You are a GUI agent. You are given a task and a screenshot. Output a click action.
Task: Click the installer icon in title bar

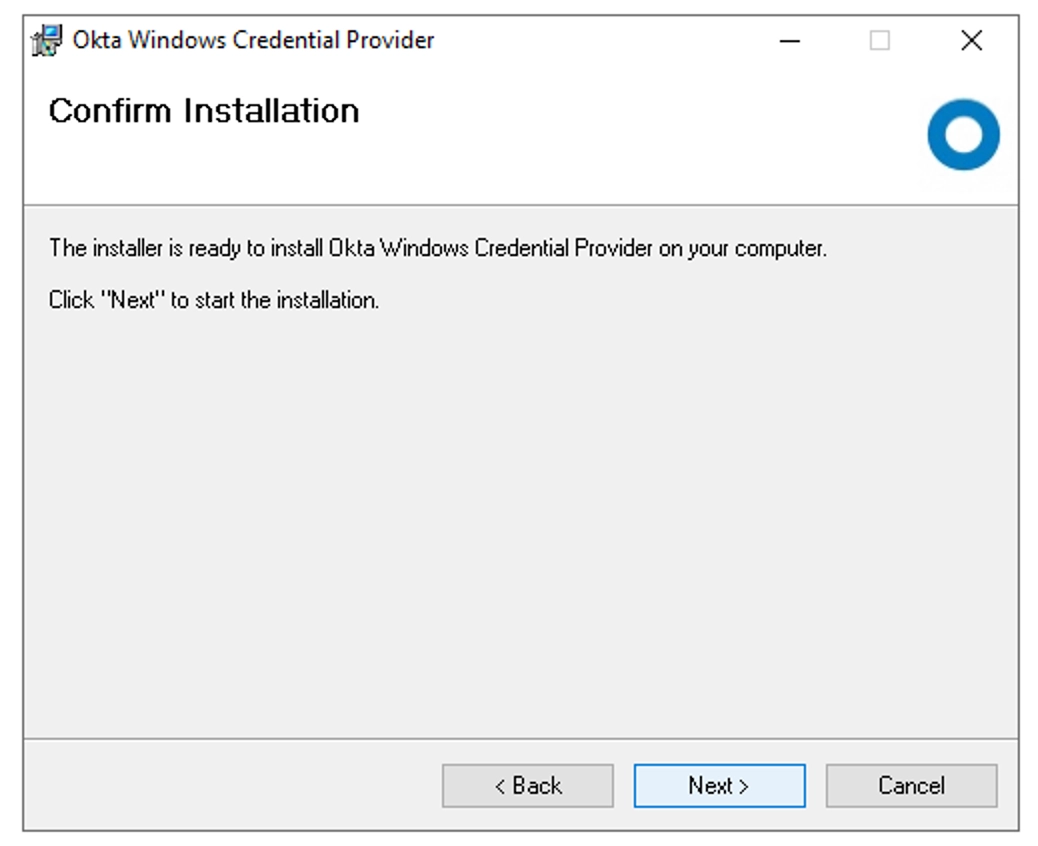(x=47, y=40)
